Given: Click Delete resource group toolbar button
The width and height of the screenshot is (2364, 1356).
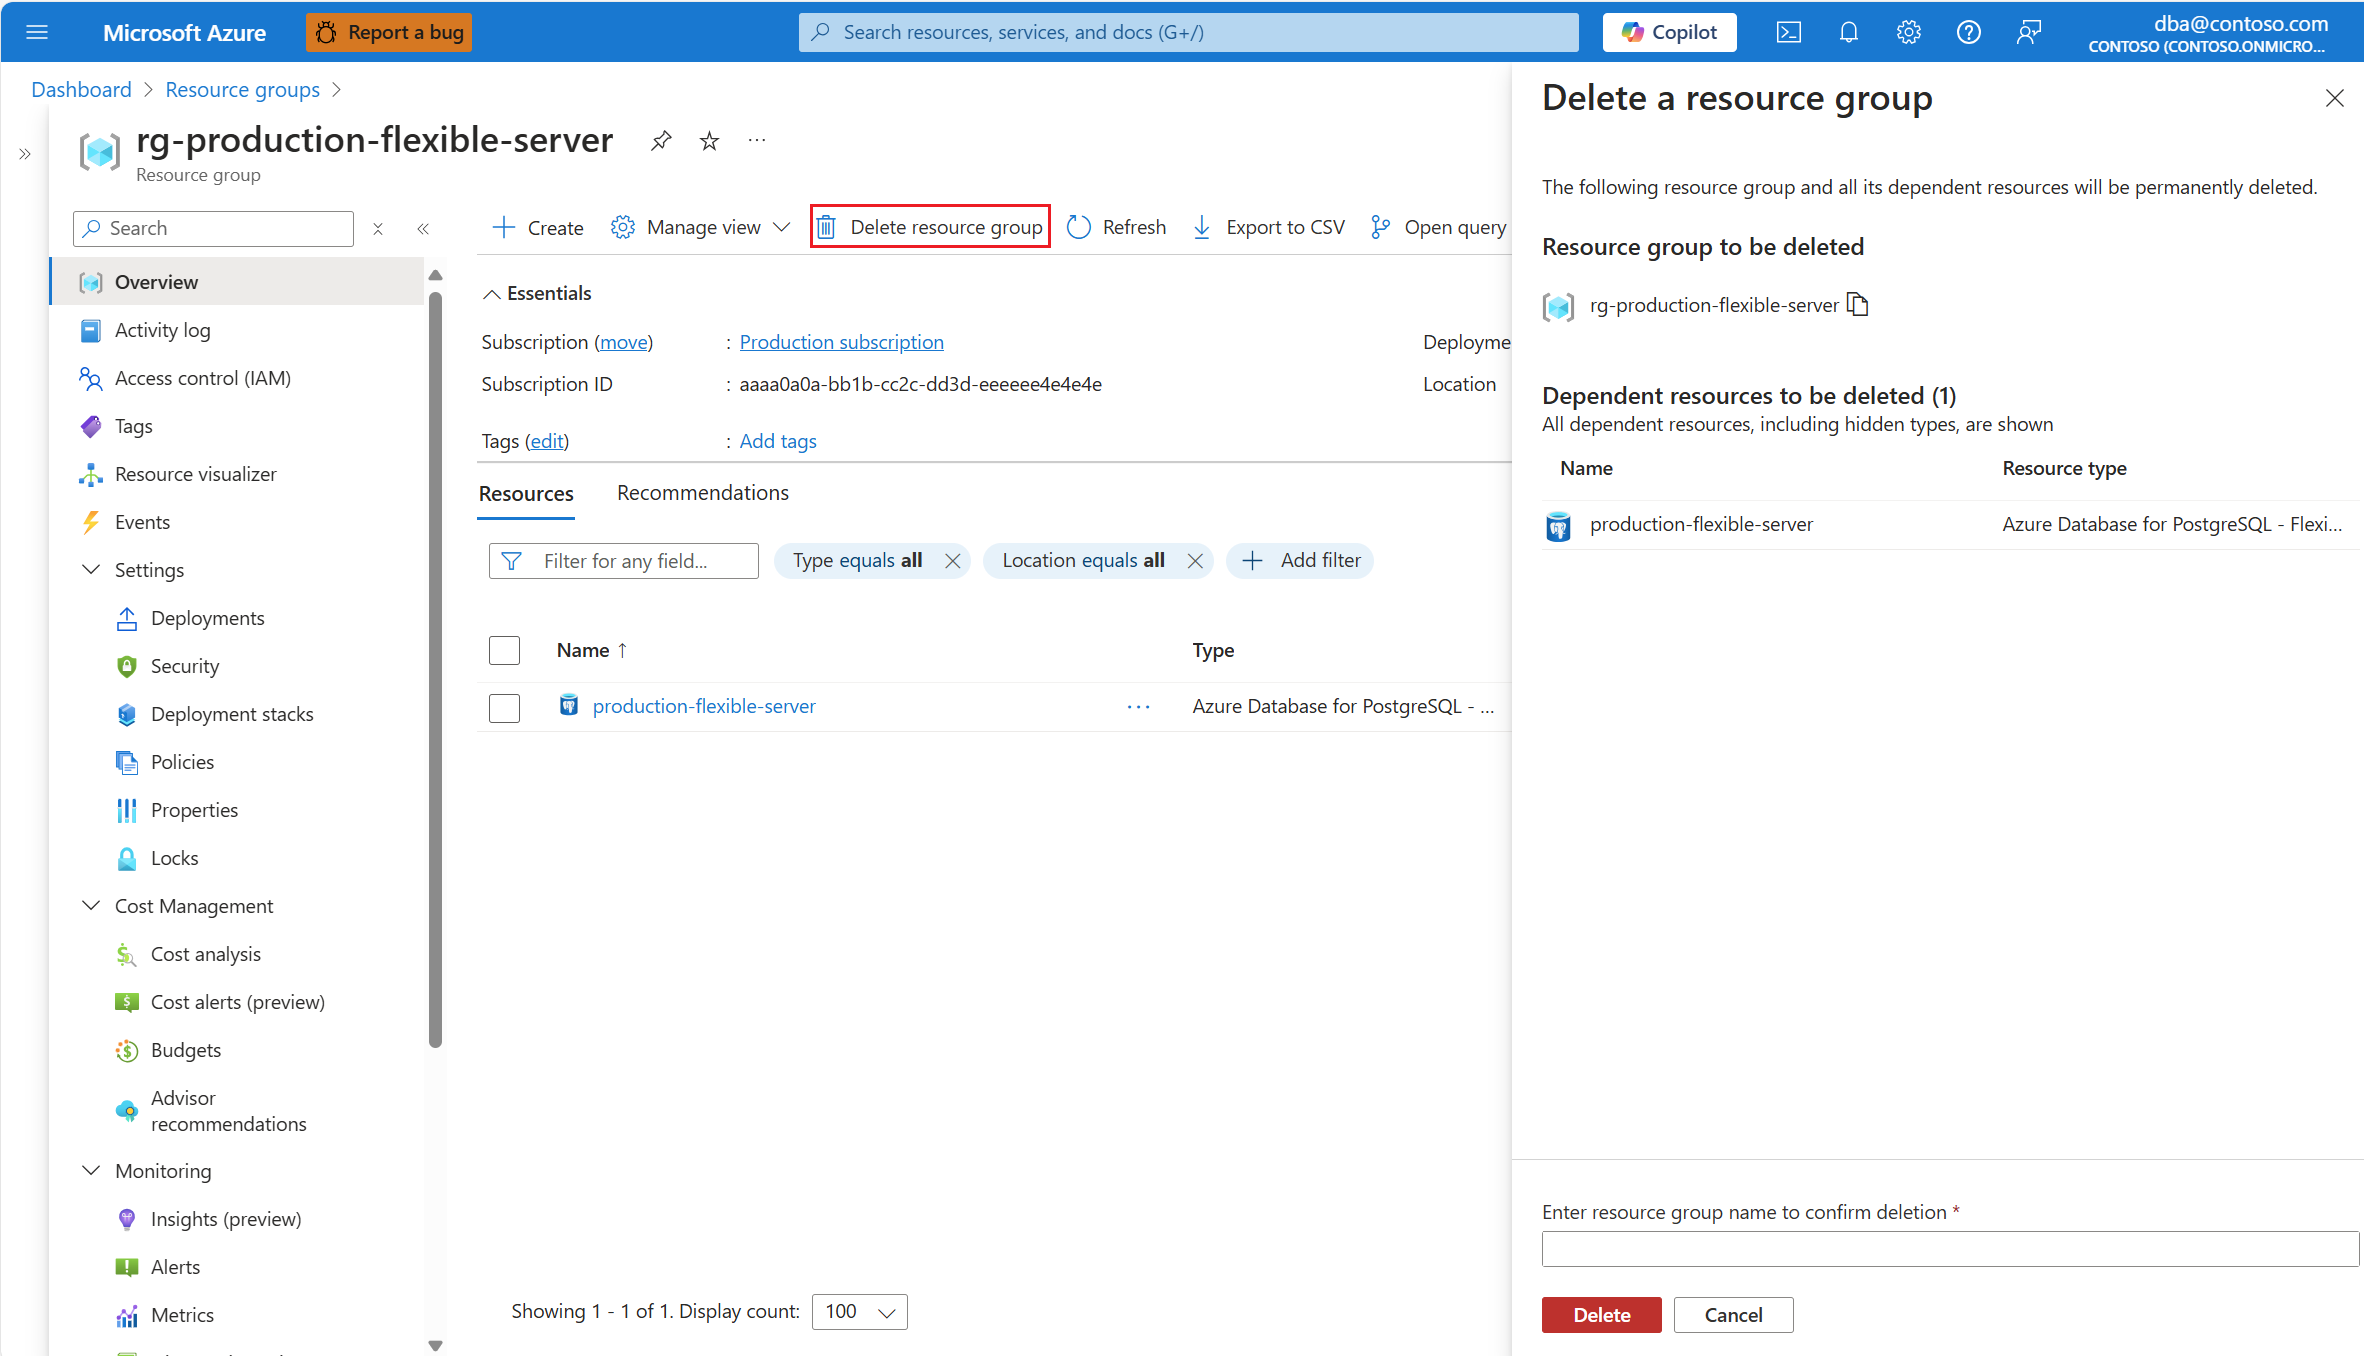Looking at the screenshot, I should [x=930, y=227].
